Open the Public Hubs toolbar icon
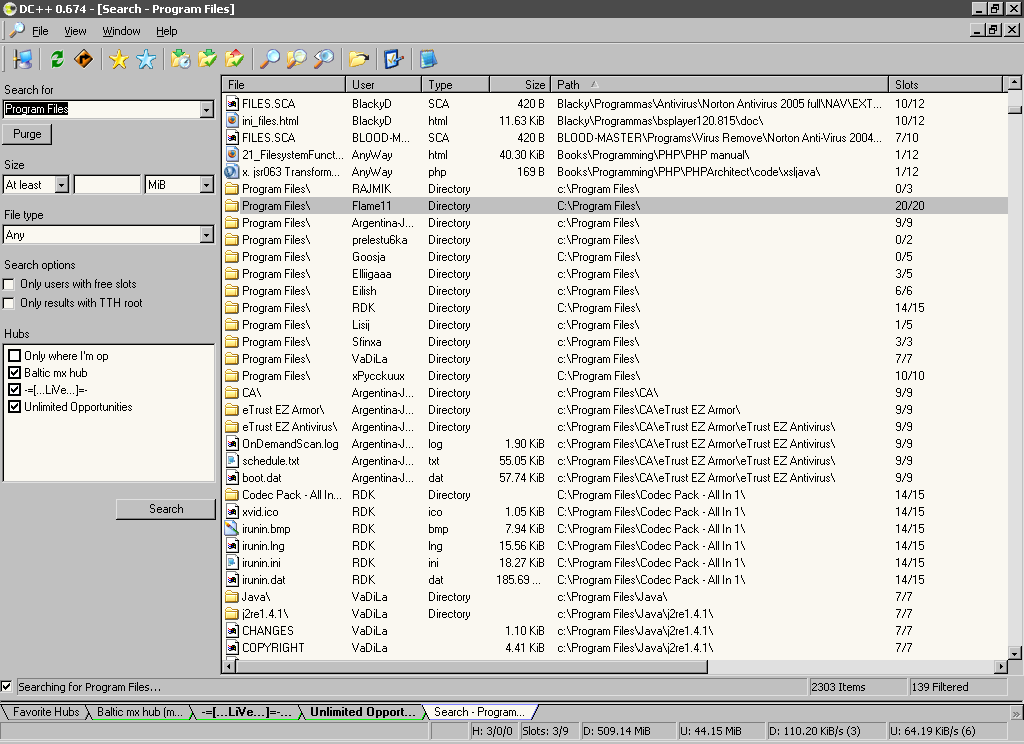This screenshot has width=1024, height=744. click(x=23, y=60)
